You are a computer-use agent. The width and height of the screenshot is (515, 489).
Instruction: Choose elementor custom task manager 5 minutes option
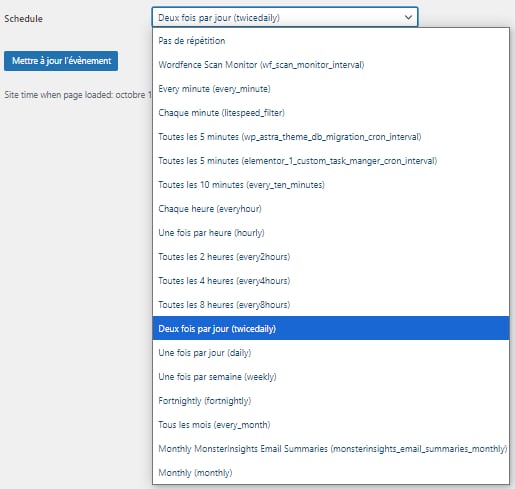331,161
